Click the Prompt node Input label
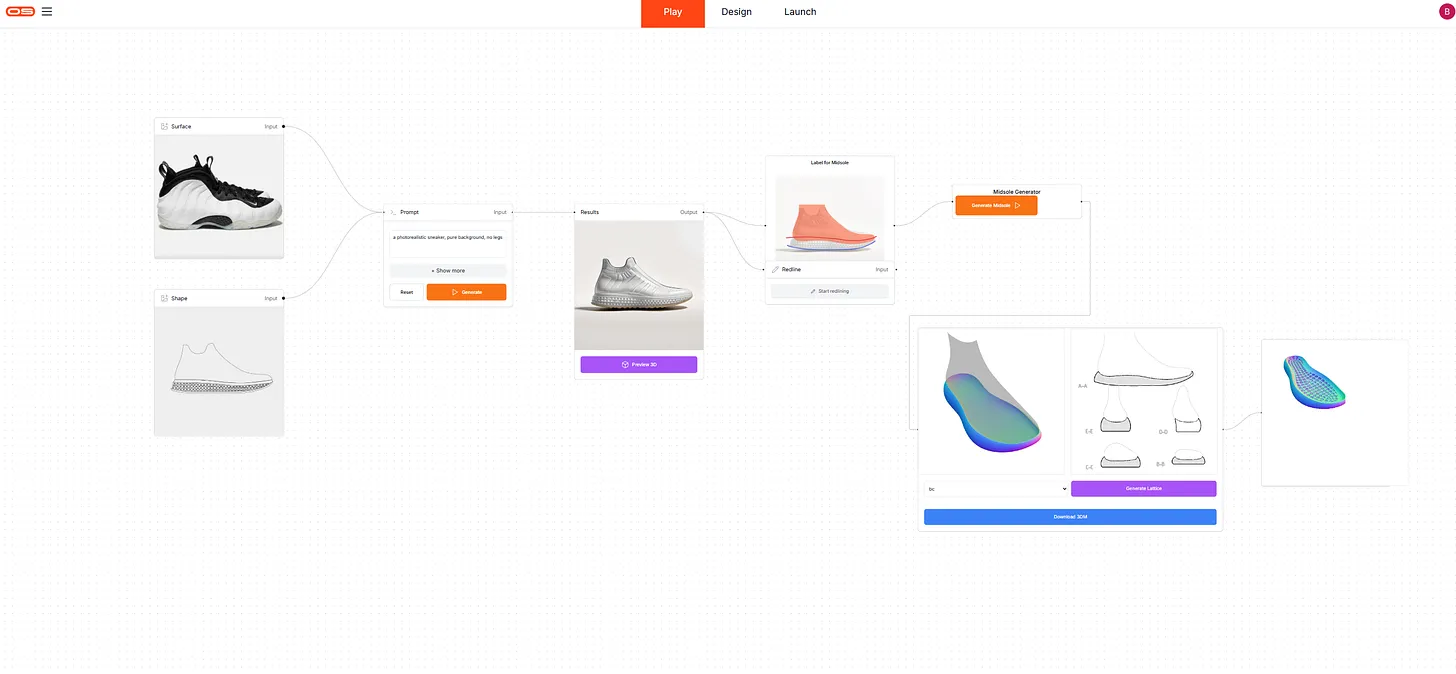Screen dimensions: 1456x674 pos(500,213)
